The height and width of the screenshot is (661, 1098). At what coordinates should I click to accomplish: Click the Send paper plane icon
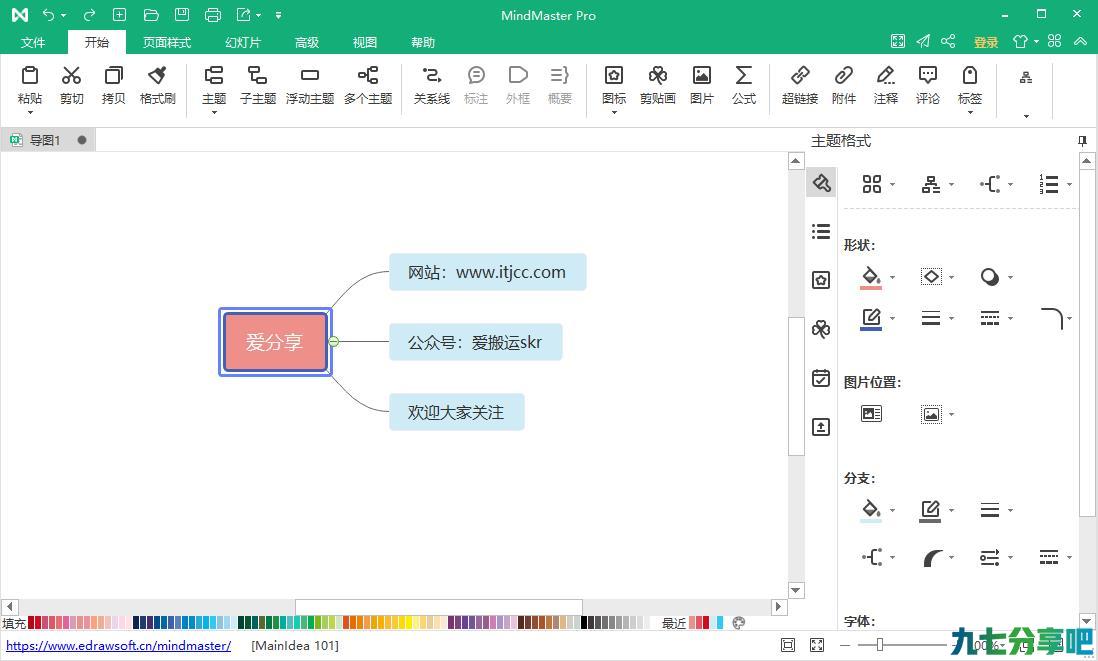(x=923, y=41)
